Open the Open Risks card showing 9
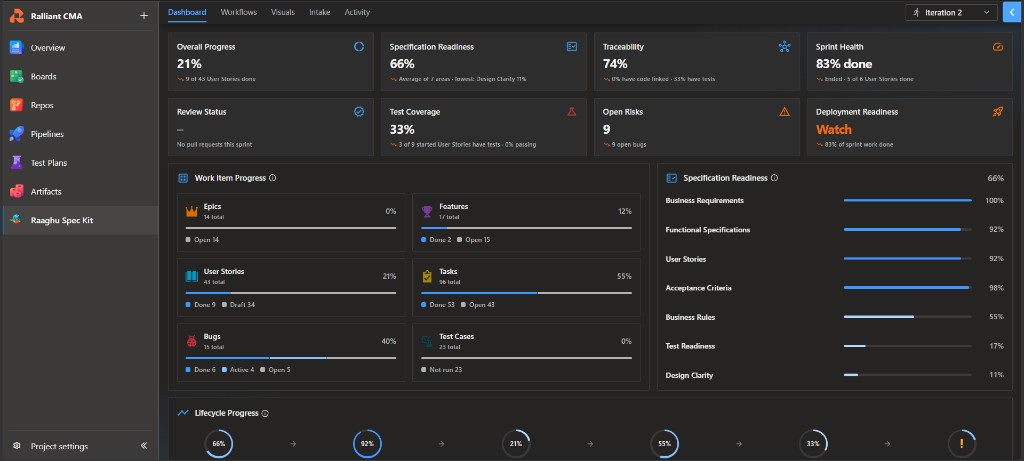This screenshot has width=1024, height=461. pos(697,127)
